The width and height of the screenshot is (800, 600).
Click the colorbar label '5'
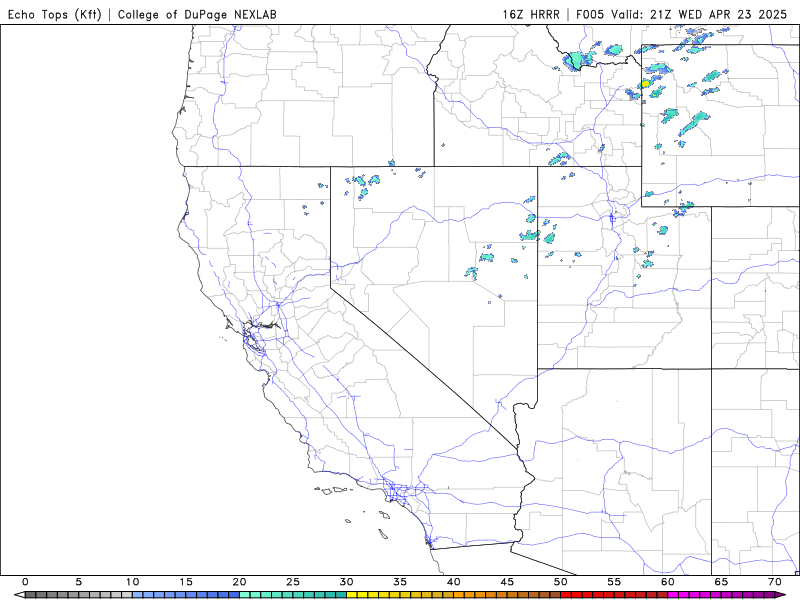tap(79, 582)
